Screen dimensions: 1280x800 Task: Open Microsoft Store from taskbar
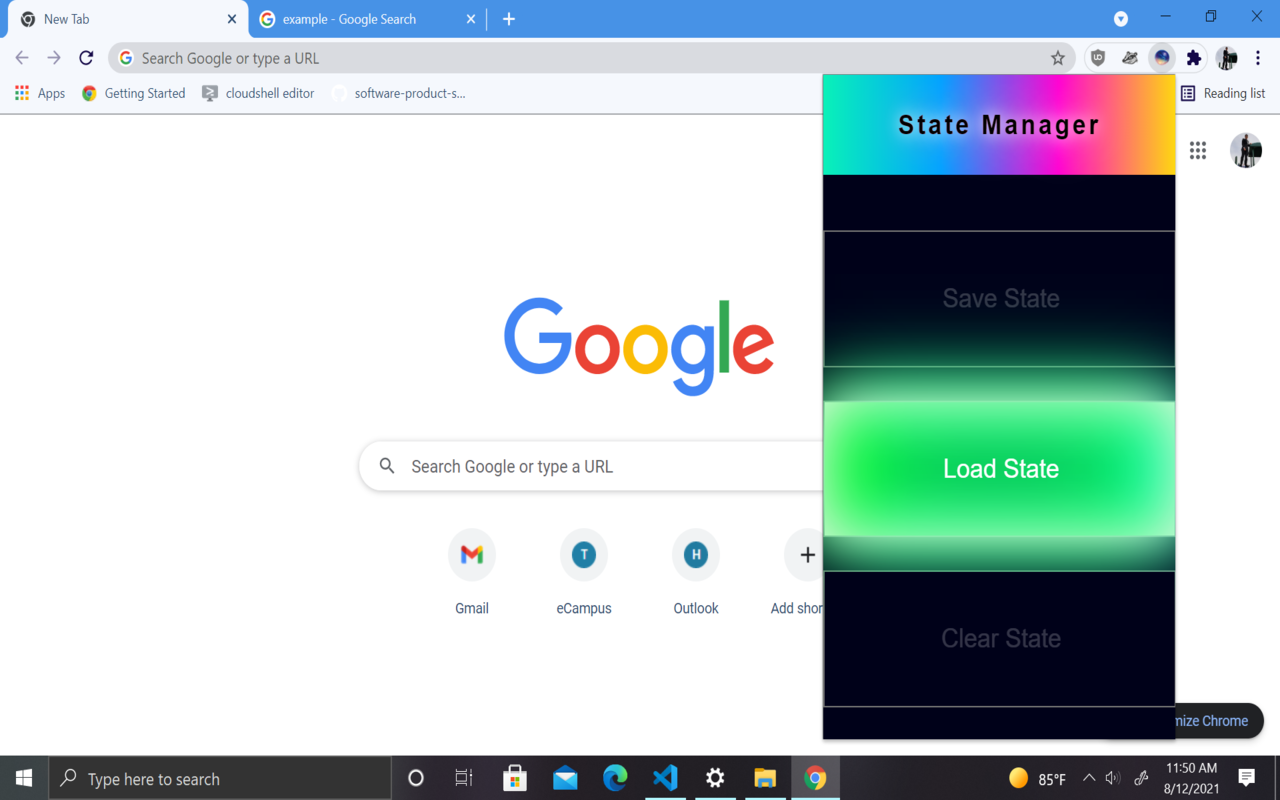click(x=515, y=778)
